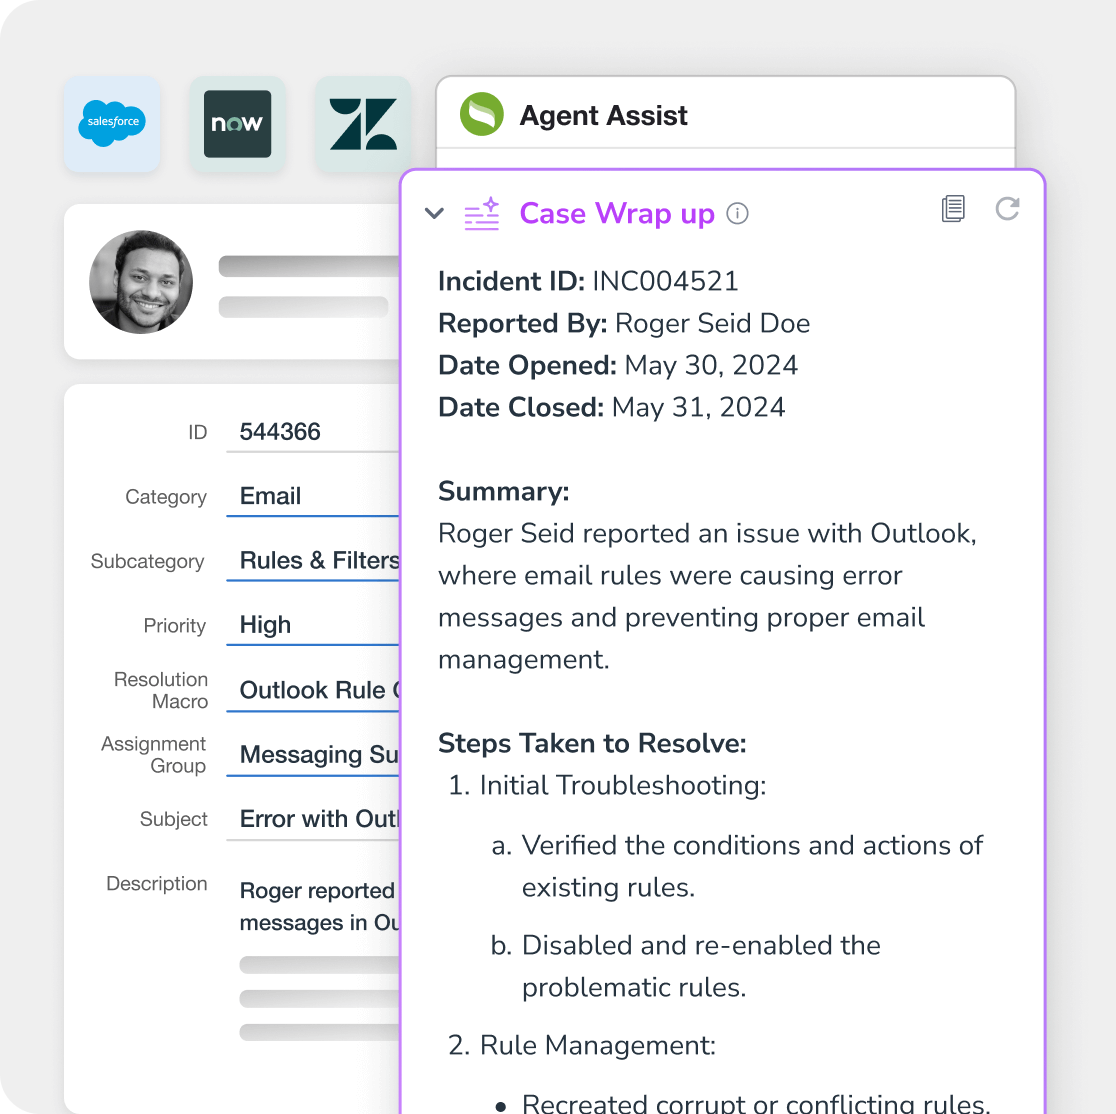Copy the case wrap up text
Screen dimensions: 1116x1114
coord(953,209)
